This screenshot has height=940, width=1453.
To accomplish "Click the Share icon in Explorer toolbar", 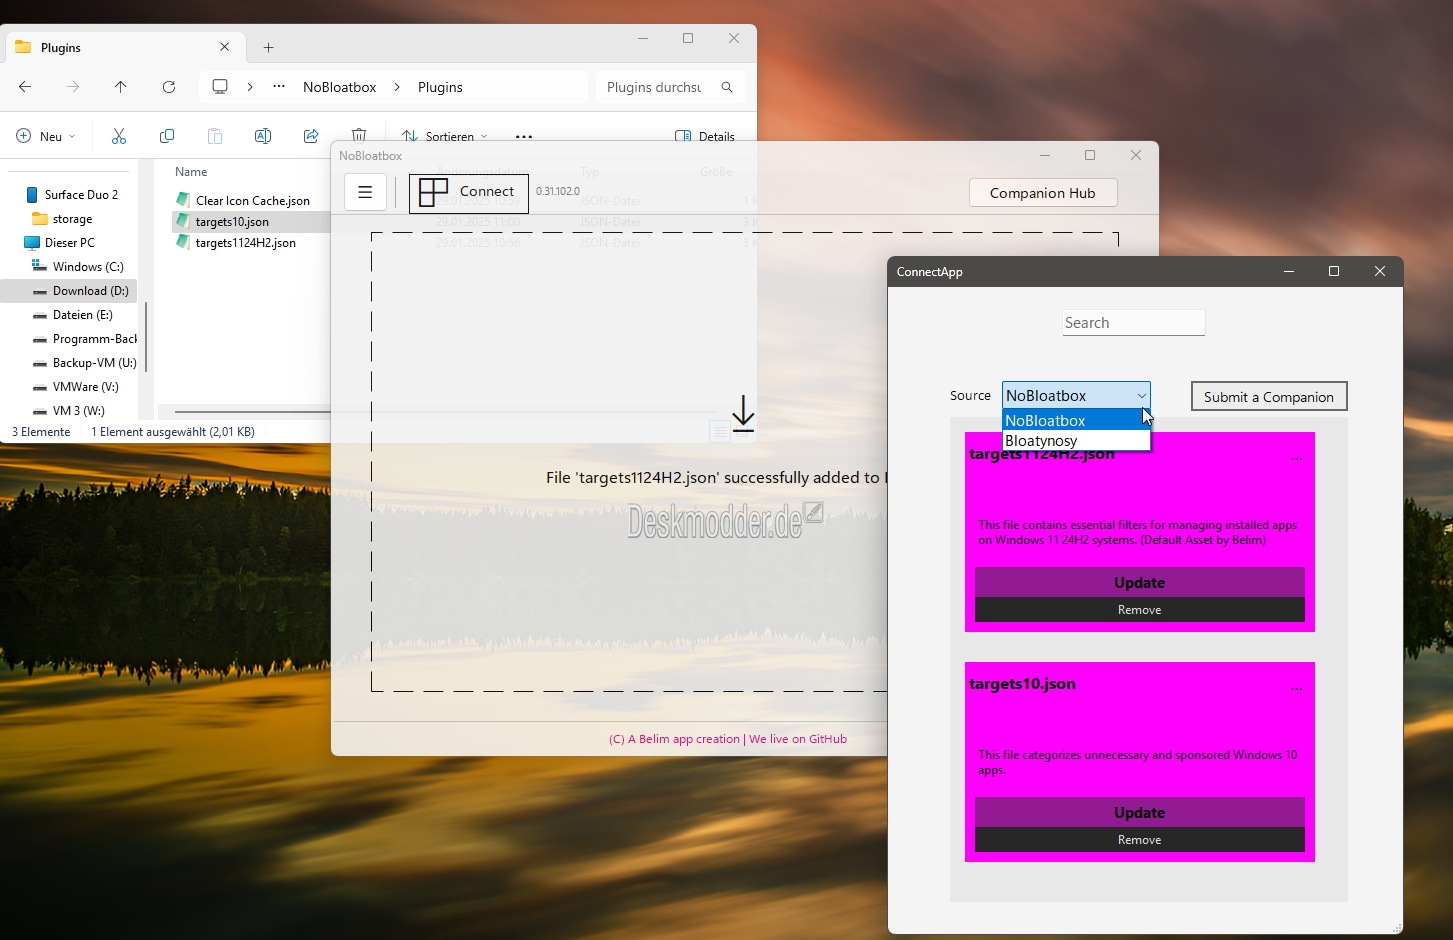I will [x=311, y=136].
